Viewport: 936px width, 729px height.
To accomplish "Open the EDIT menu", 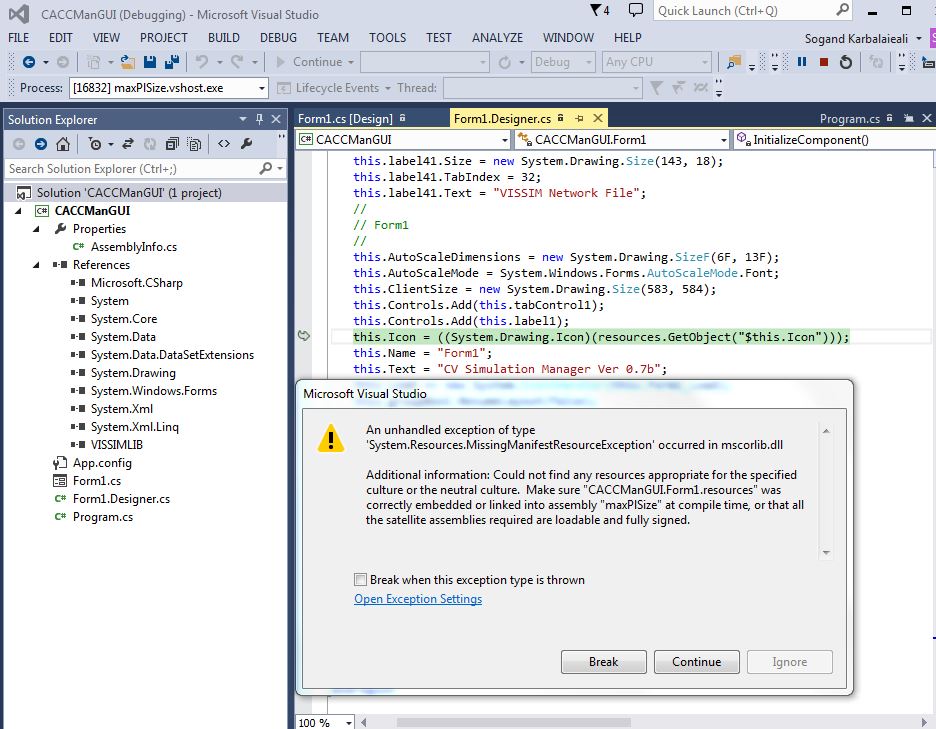I will pyautogui.click(x=61, y=38).
